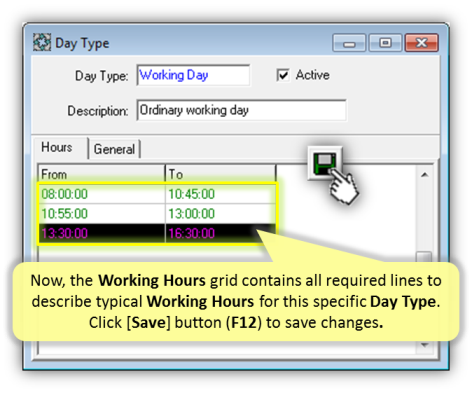Toggle the Active checkbox
472x393 pixels.
click(283, 75)
